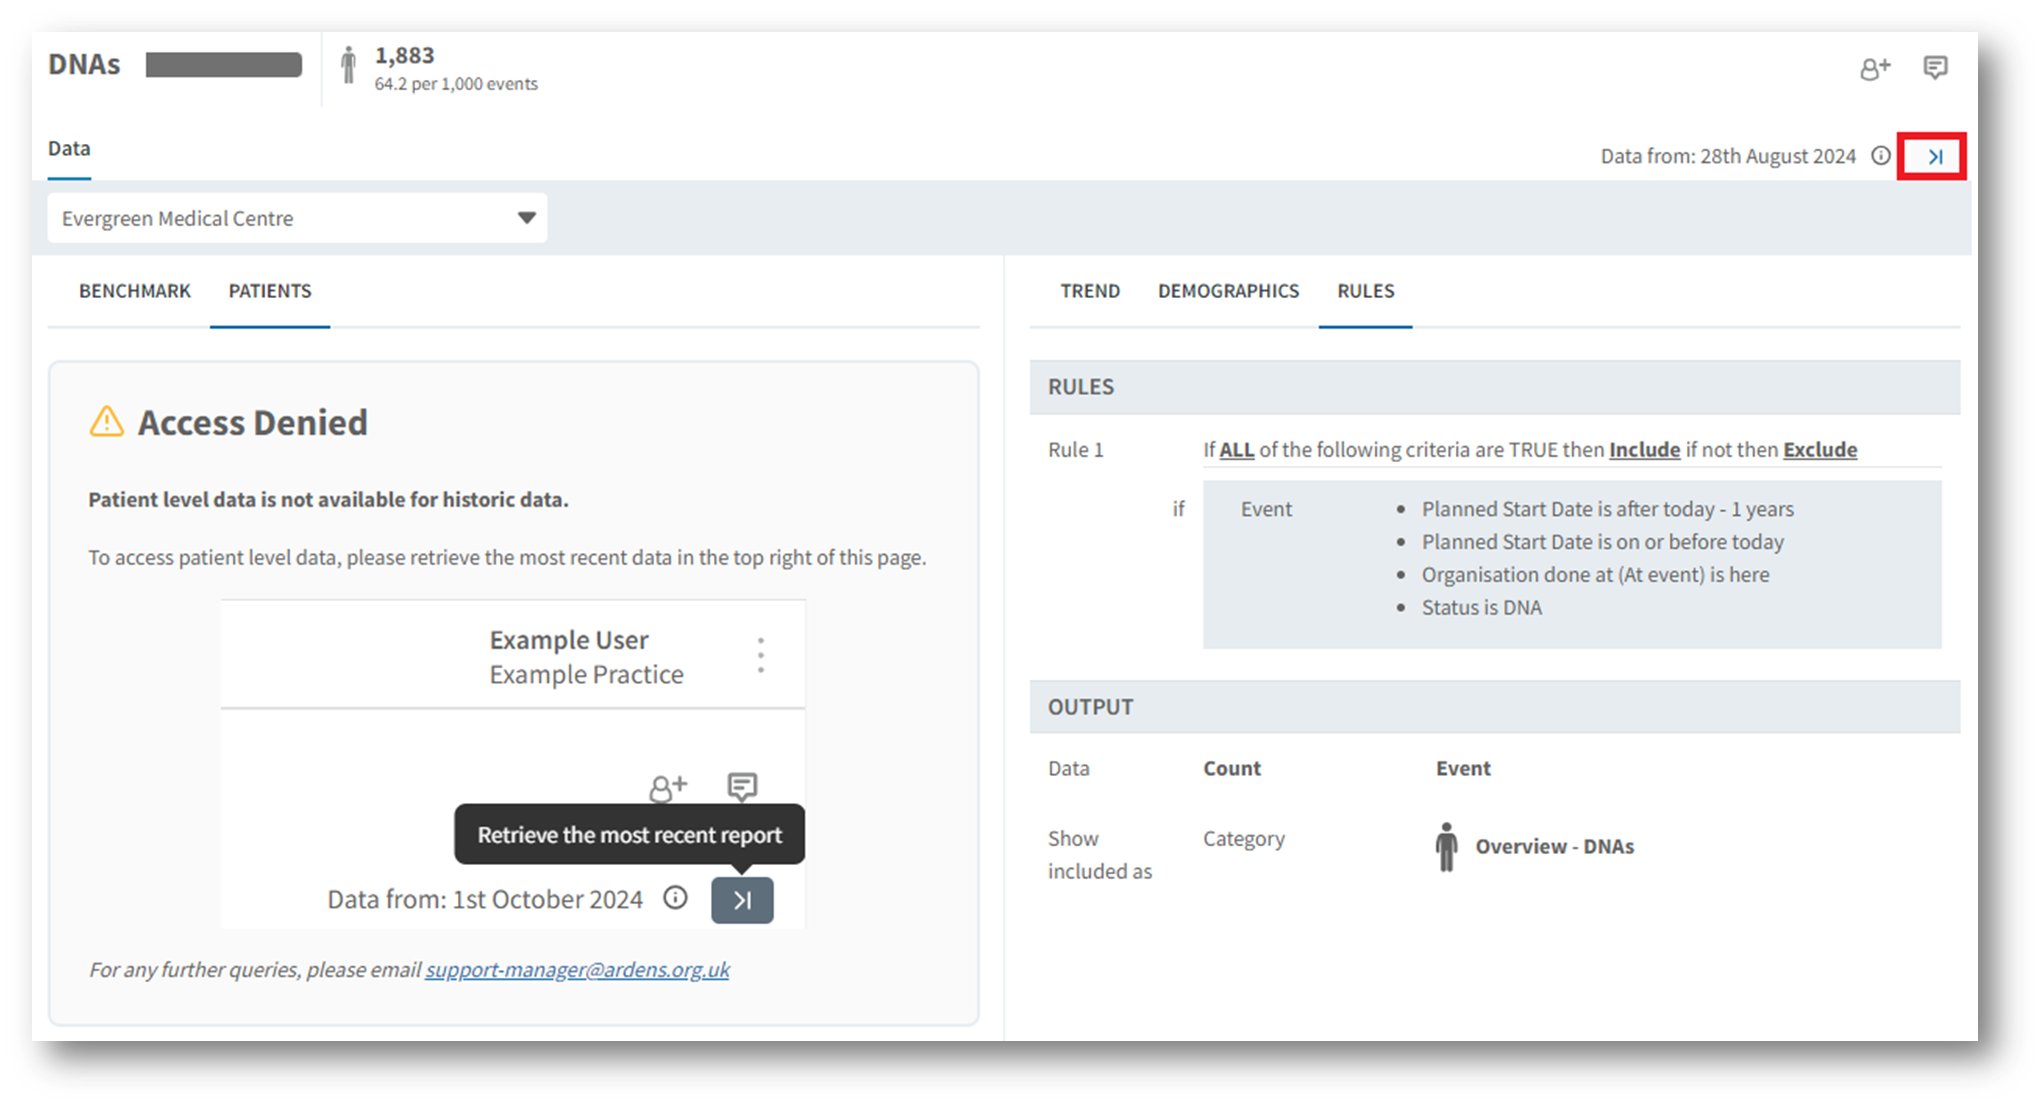This screenshot has height=1106, width=2043.
Task: Click the add user icon in header
Action: [1874, 69]
